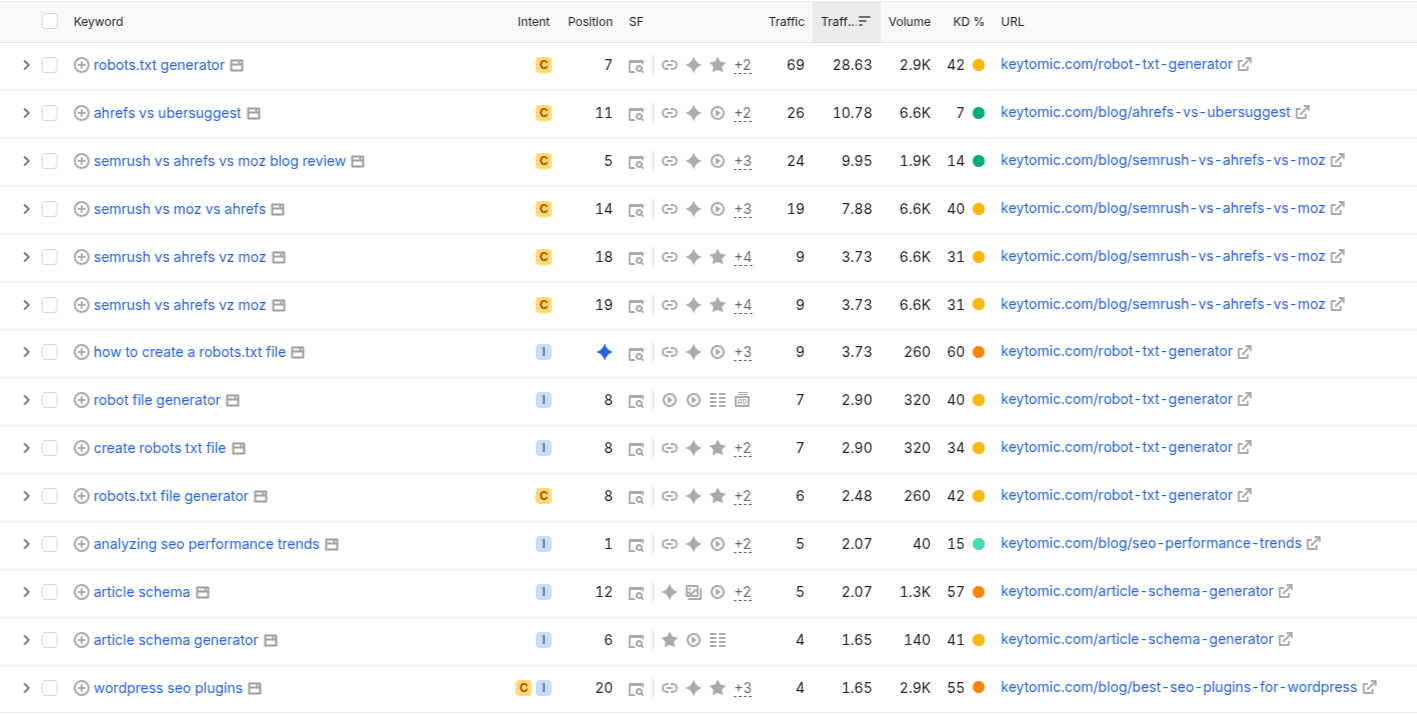
Task: Check the box for article schema generator
Action: tap(50, 640)
